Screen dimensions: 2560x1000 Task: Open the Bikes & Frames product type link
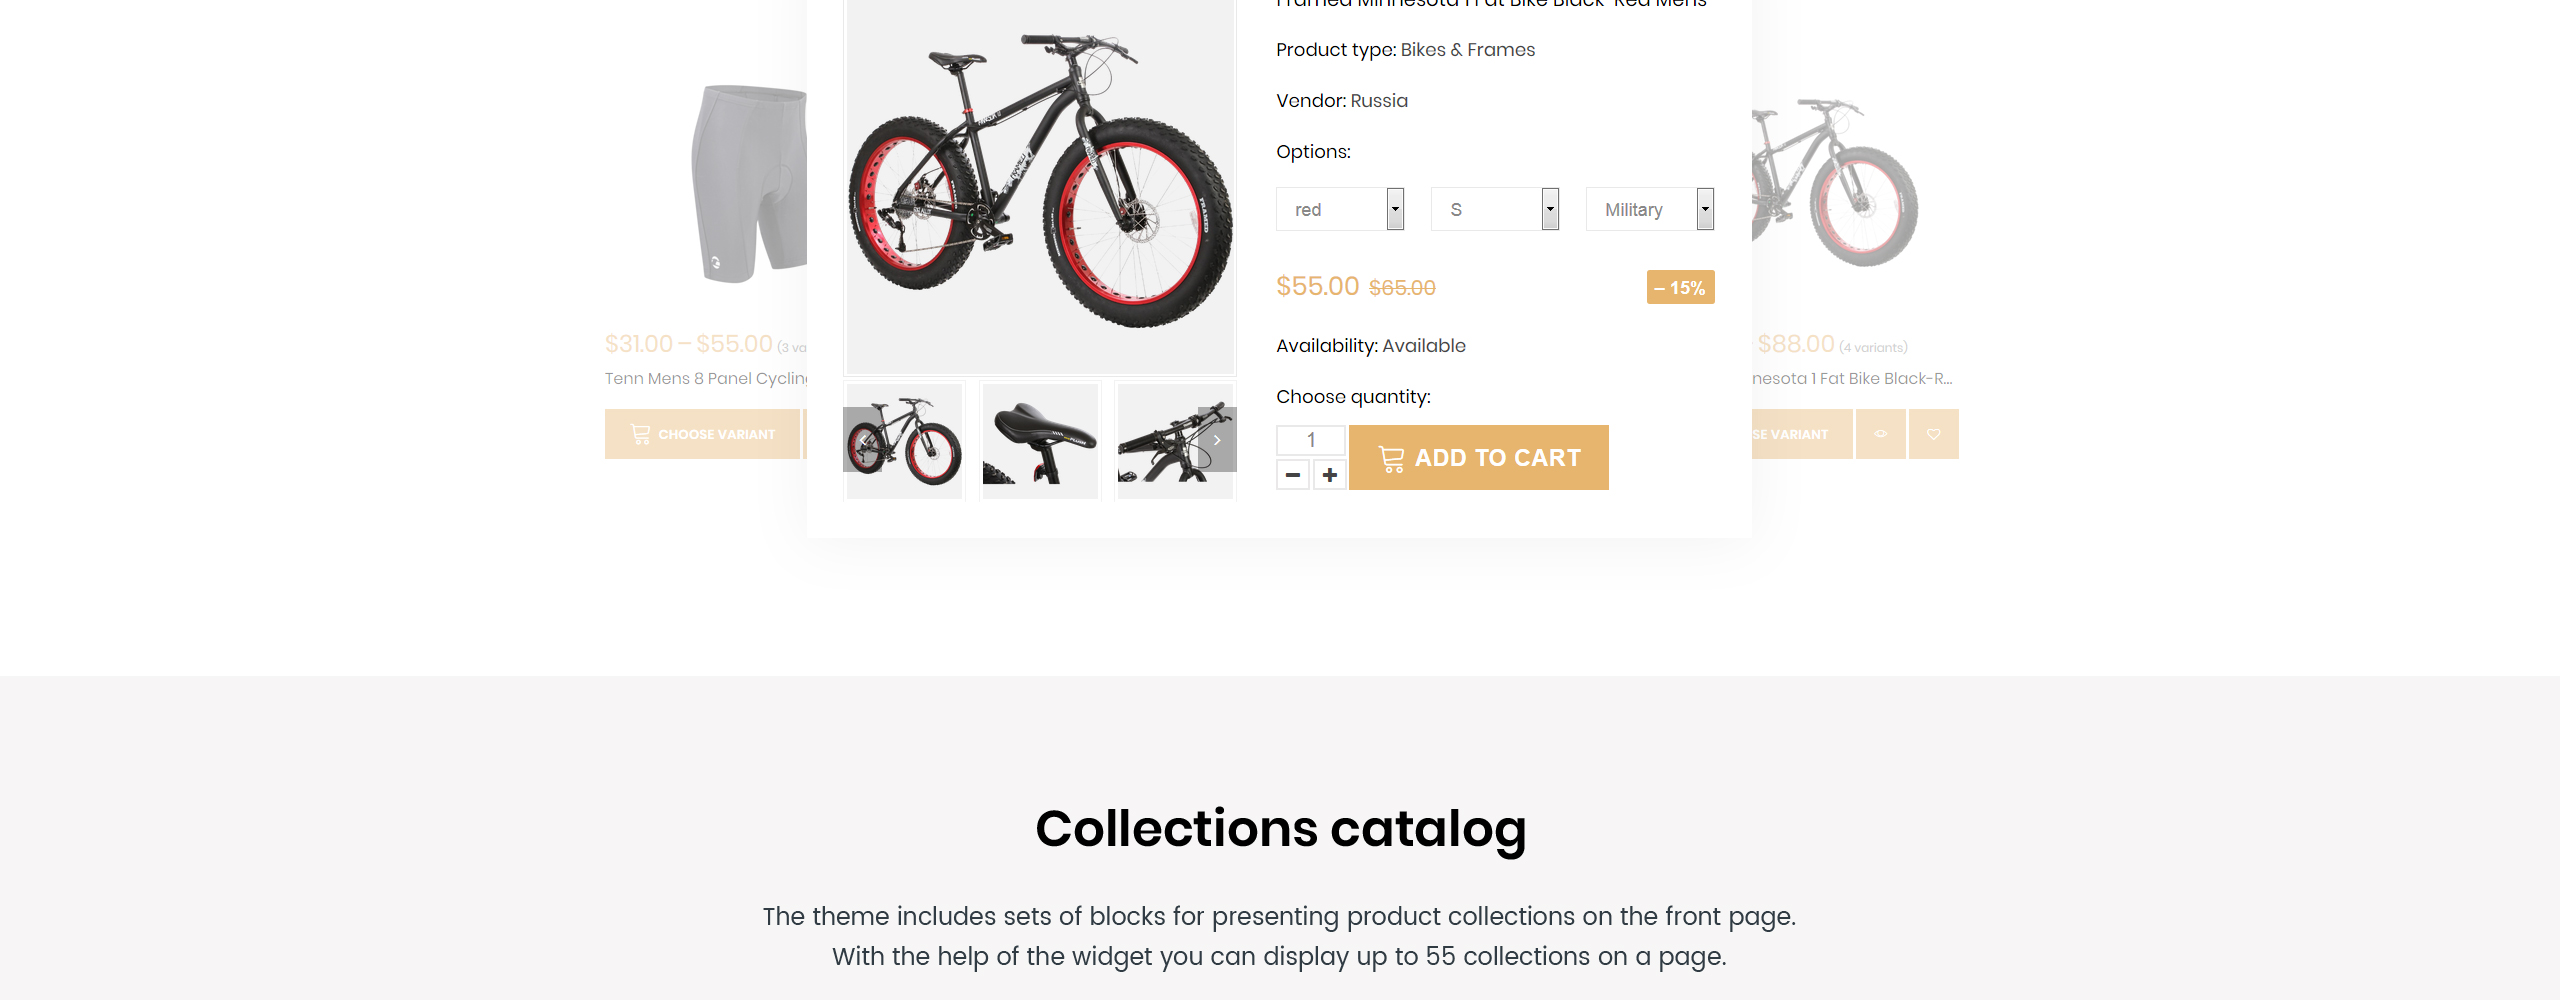click(1467, 50)
